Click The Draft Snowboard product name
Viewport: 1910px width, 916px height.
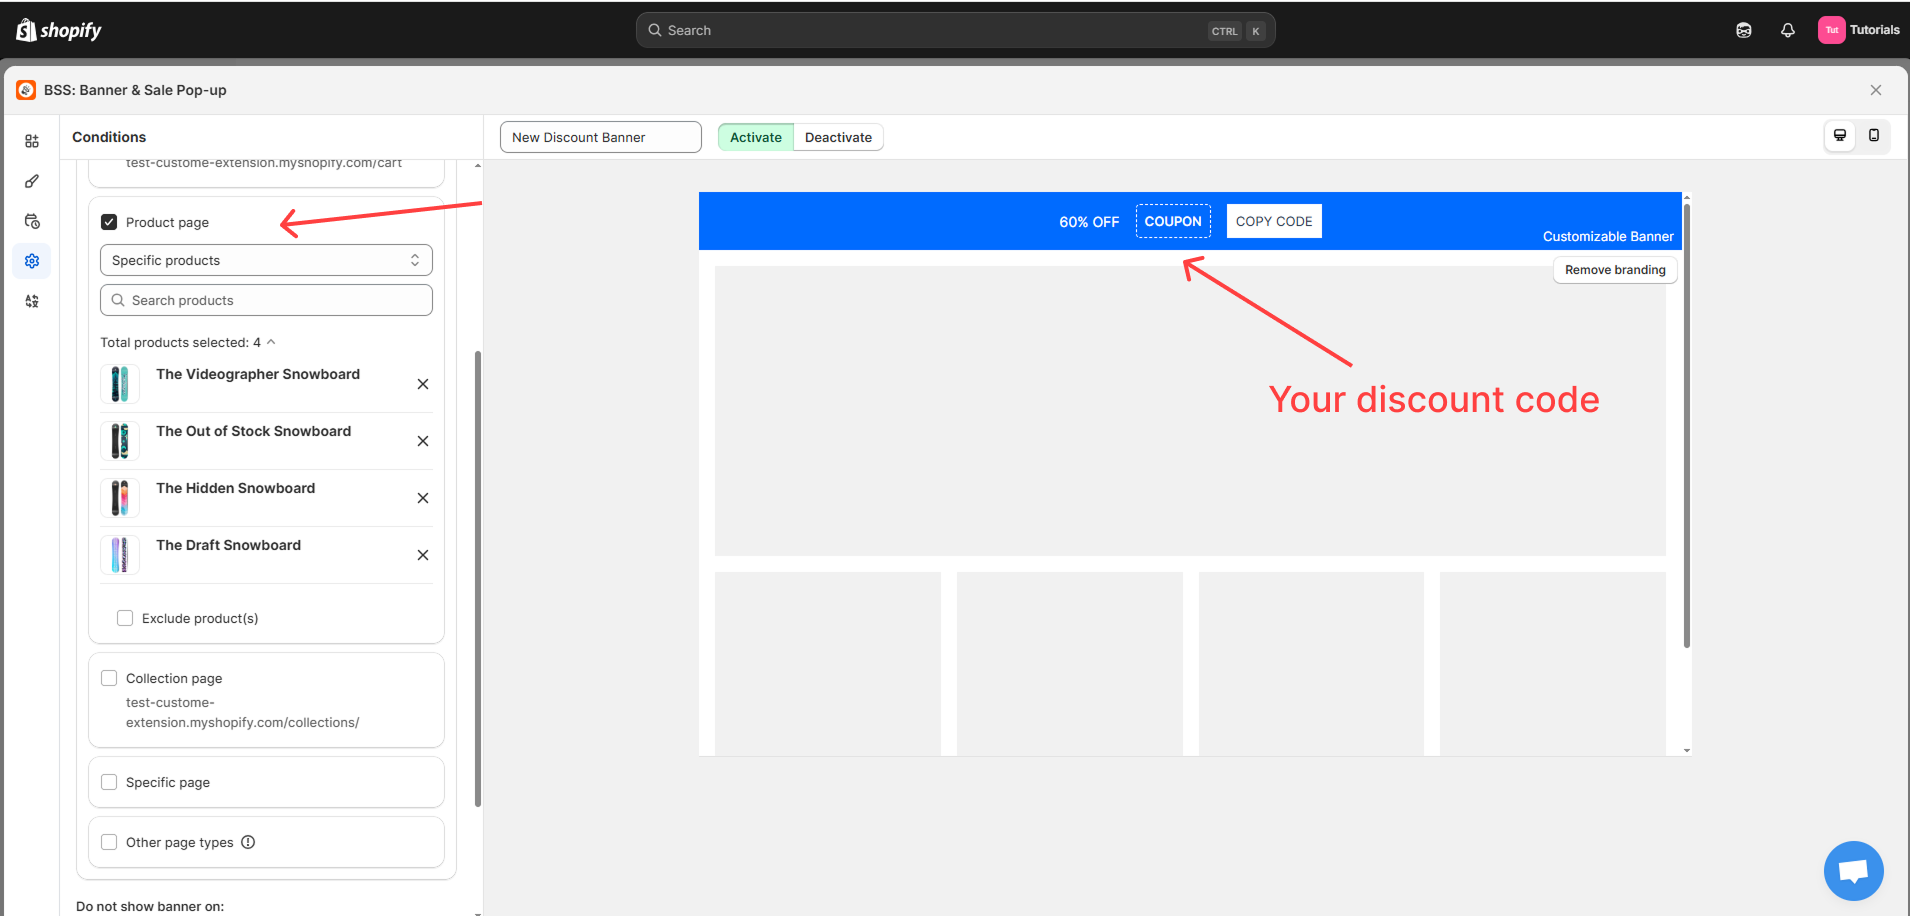click(x=229, y=545)
